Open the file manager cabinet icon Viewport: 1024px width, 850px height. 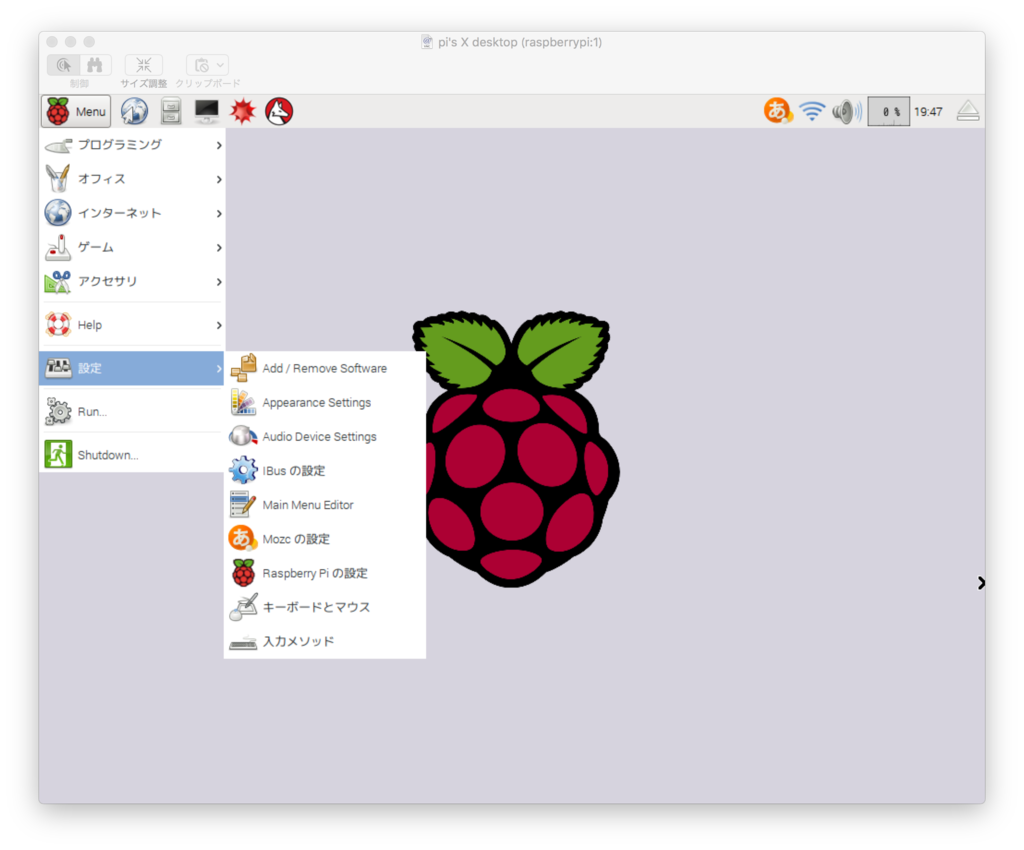coord(171,111)
